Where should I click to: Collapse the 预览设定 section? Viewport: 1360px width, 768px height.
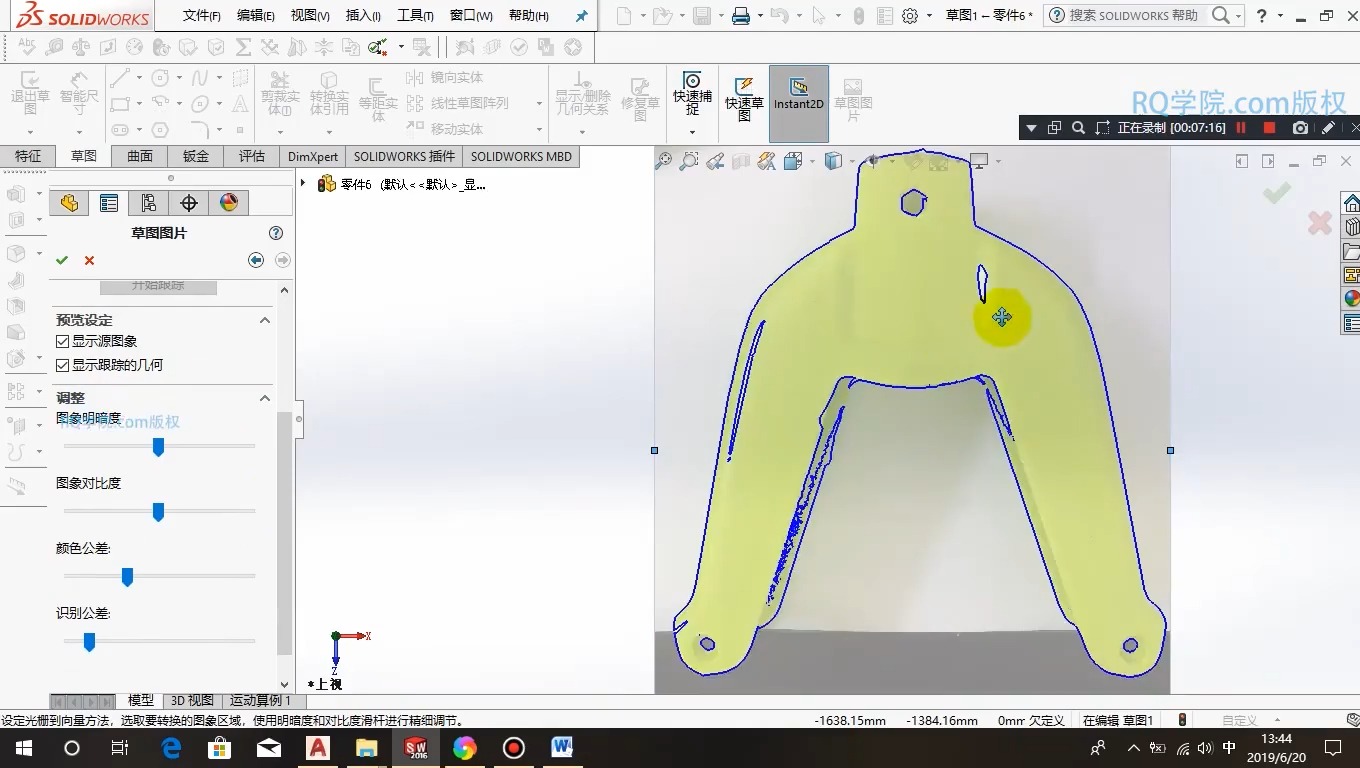point(264,320)
